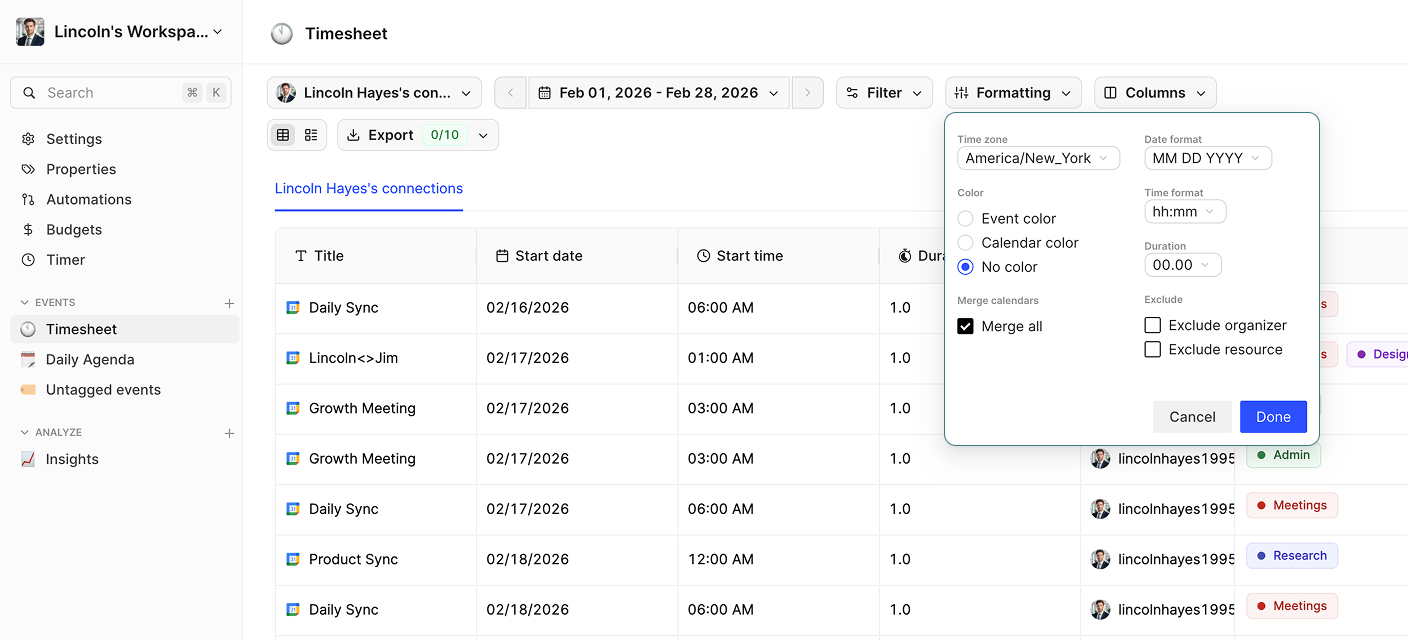This screenshot has height=640, width=1408.
Task: Open Date format MM DD YYYY dropdown
Action: click(x=1208, y=158)
